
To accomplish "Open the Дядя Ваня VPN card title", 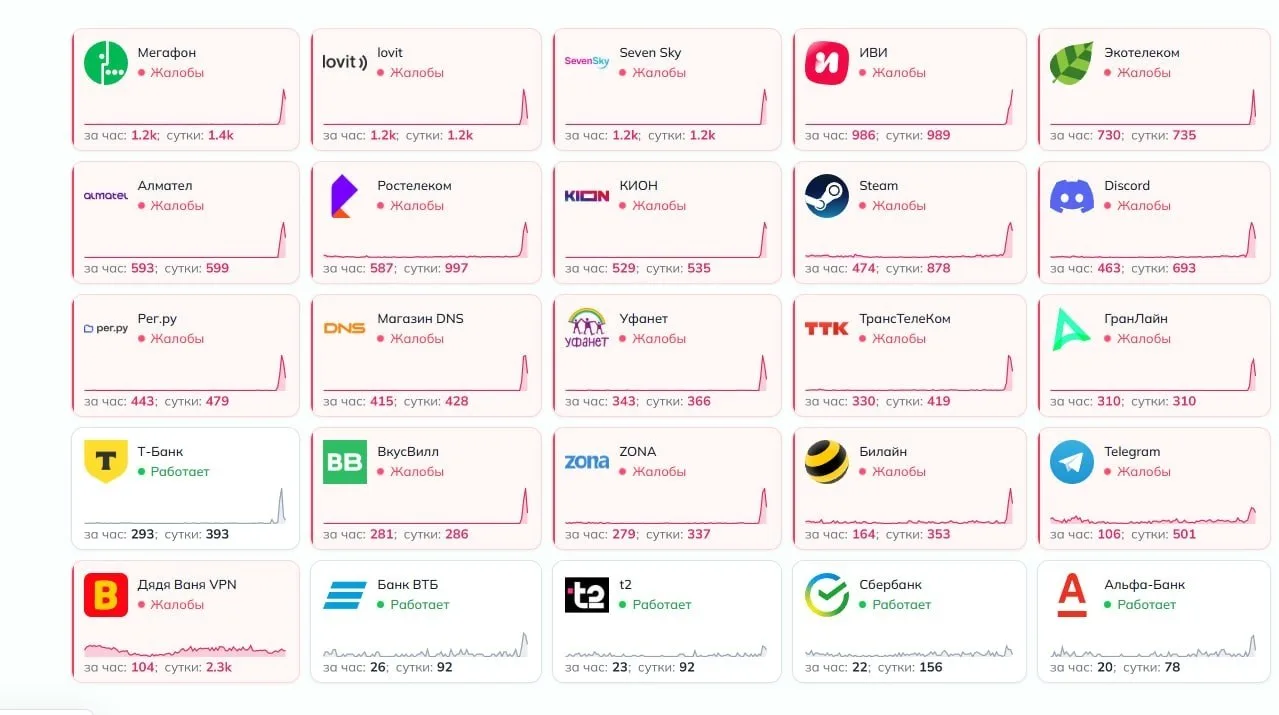I will tap(187, 584).
